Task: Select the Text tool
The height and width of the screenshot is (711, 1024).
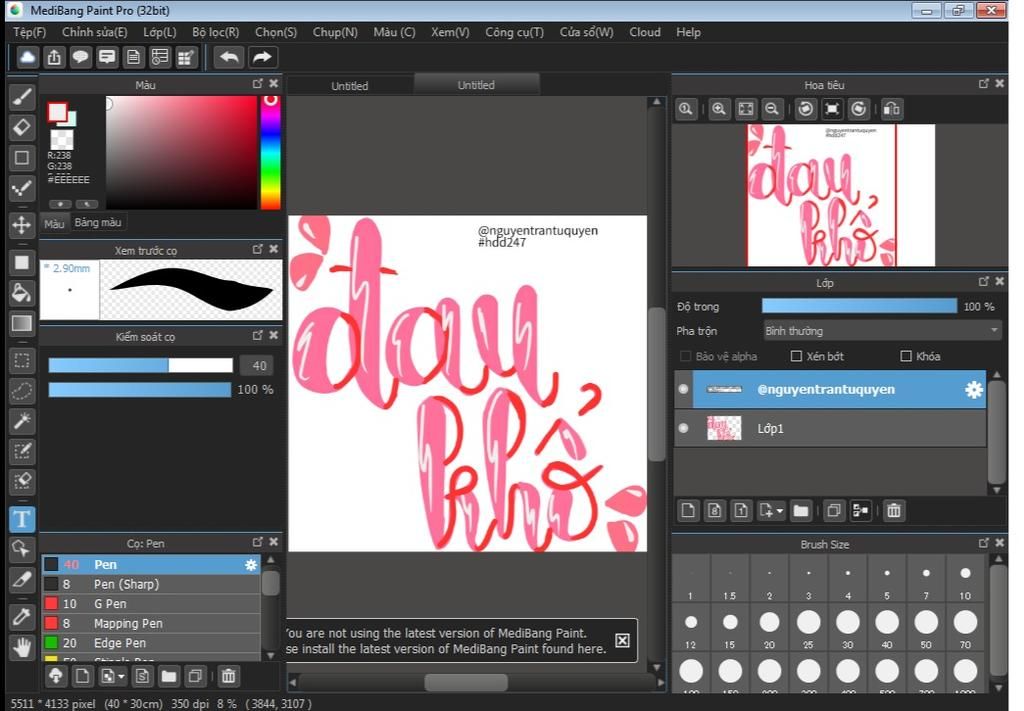Action: click(x=22, y=519)
